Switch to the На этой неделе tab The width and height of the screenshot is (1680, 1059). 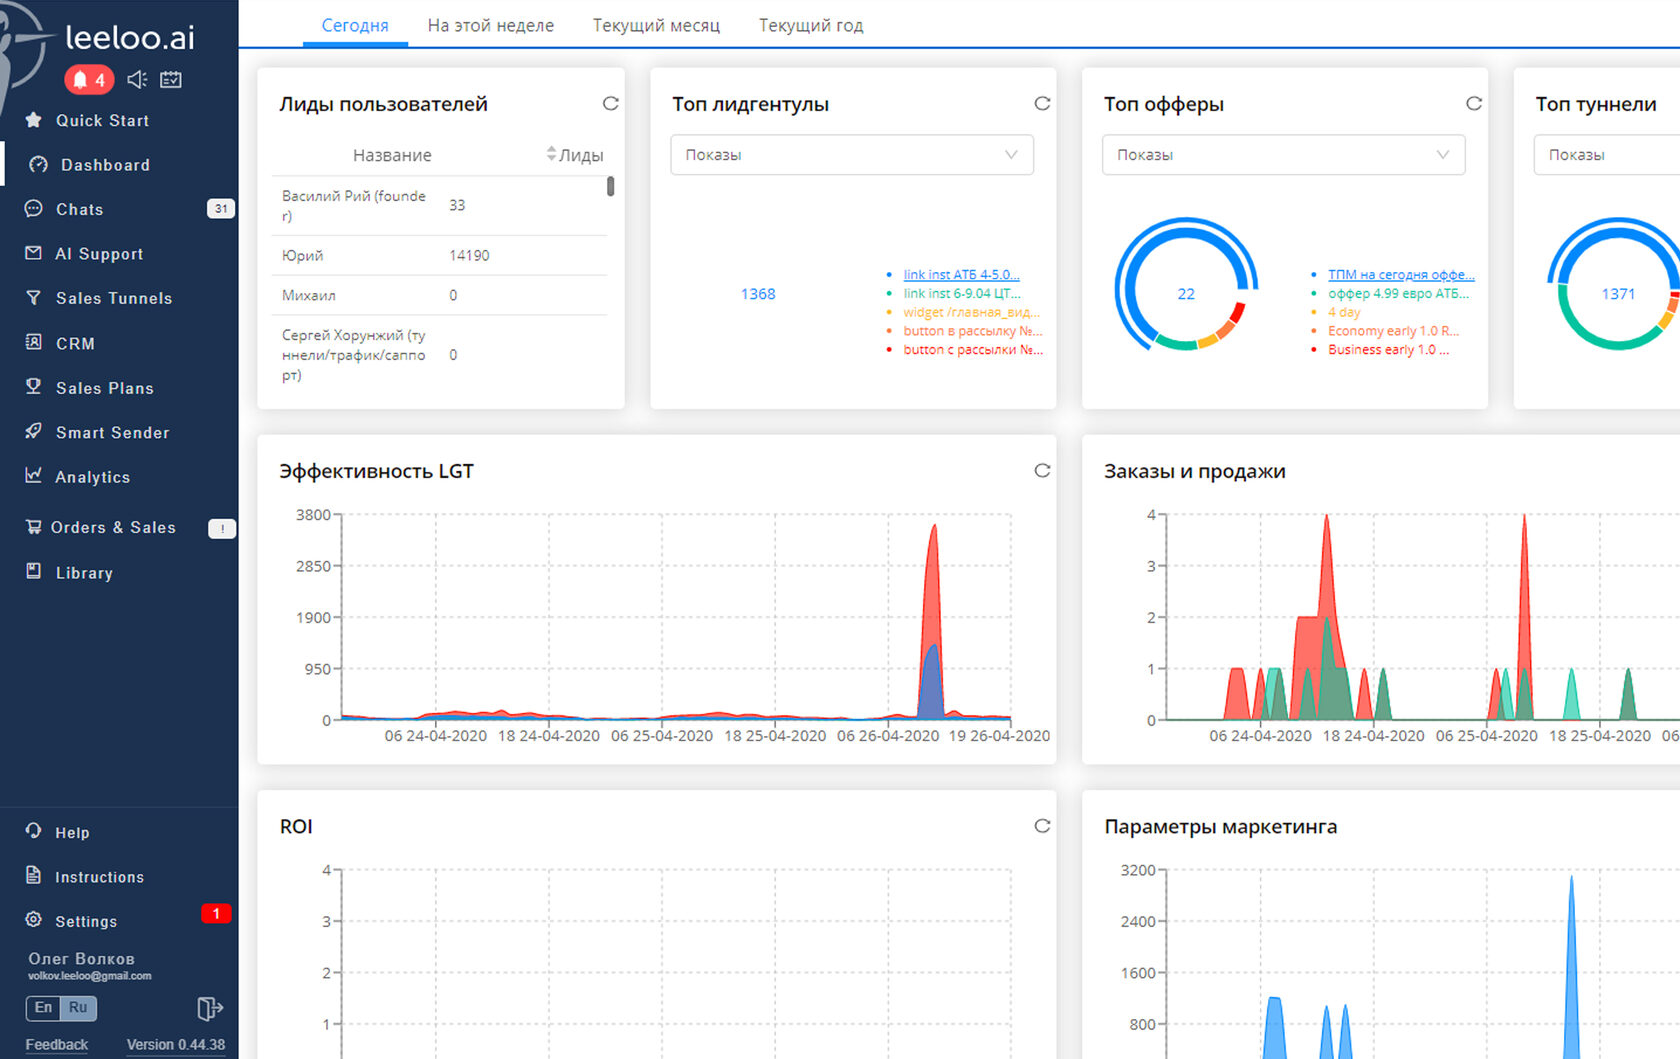click(490, 25)
